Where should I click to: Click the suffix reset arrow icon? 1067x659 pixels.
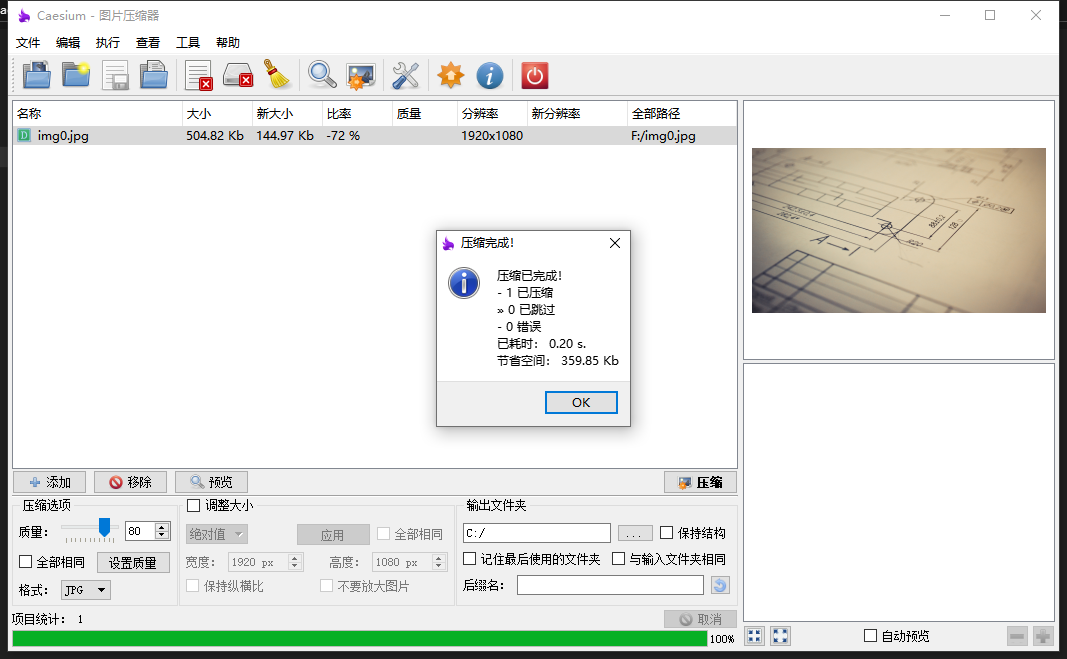pos(720,585)
